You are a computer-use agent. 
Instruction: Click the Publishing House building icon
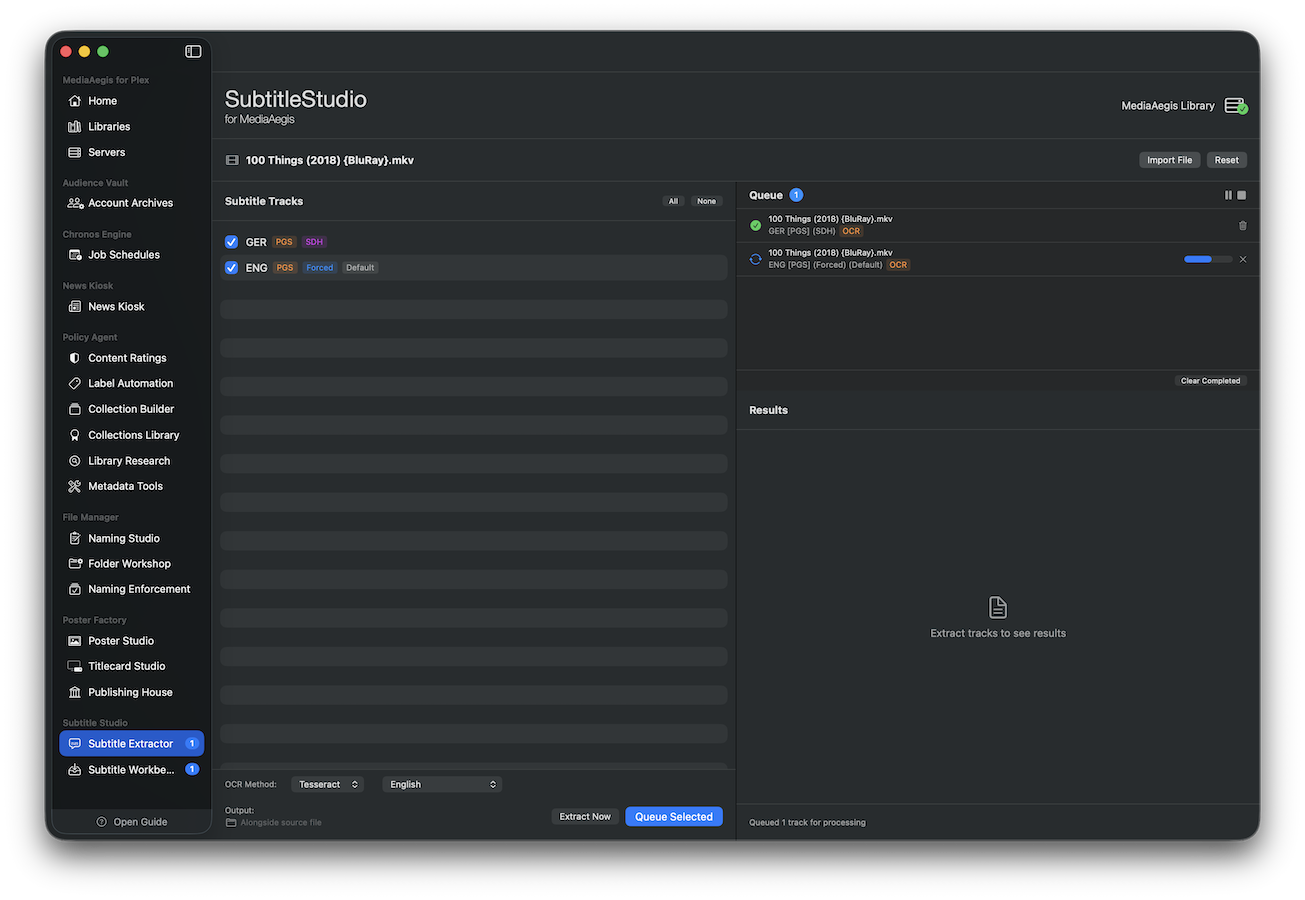coord(74,692)
